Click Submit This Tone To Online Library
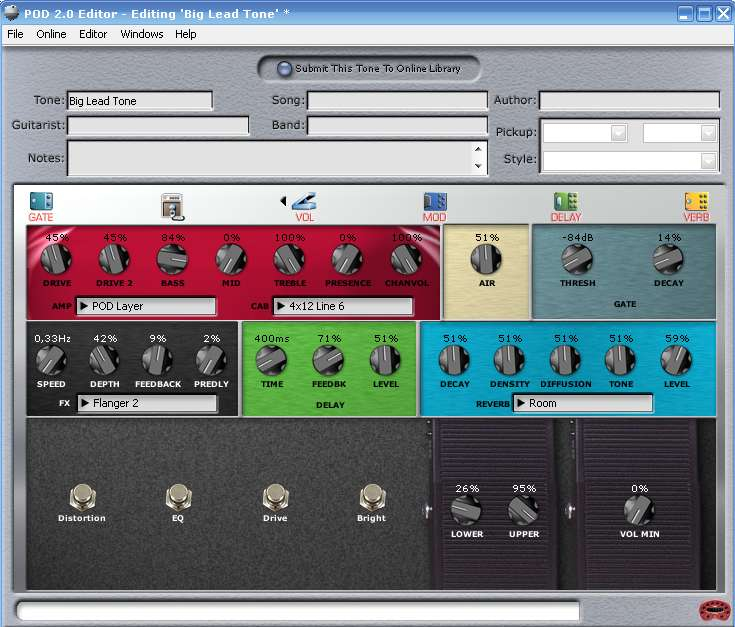 (369, 69)
